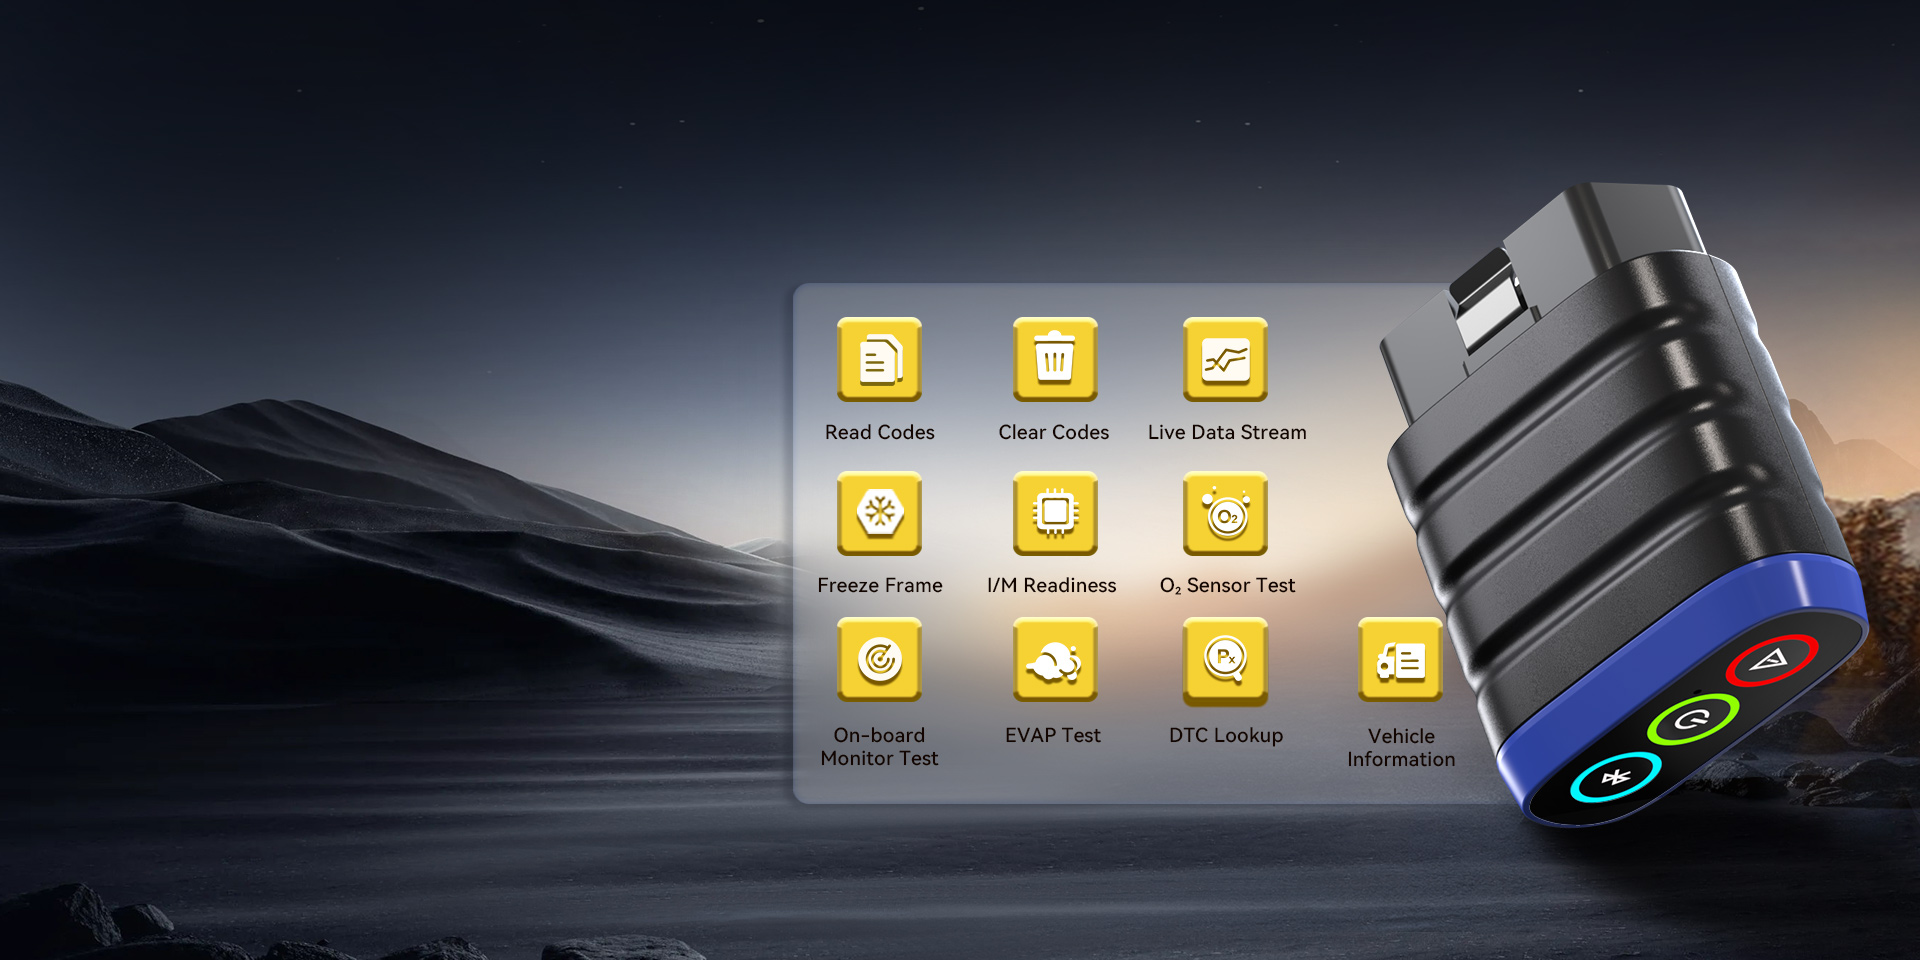This screenshot has width=1920, height=960.
Task: Click the 'I/M Readiness' text label
Action: (1051, 585)
